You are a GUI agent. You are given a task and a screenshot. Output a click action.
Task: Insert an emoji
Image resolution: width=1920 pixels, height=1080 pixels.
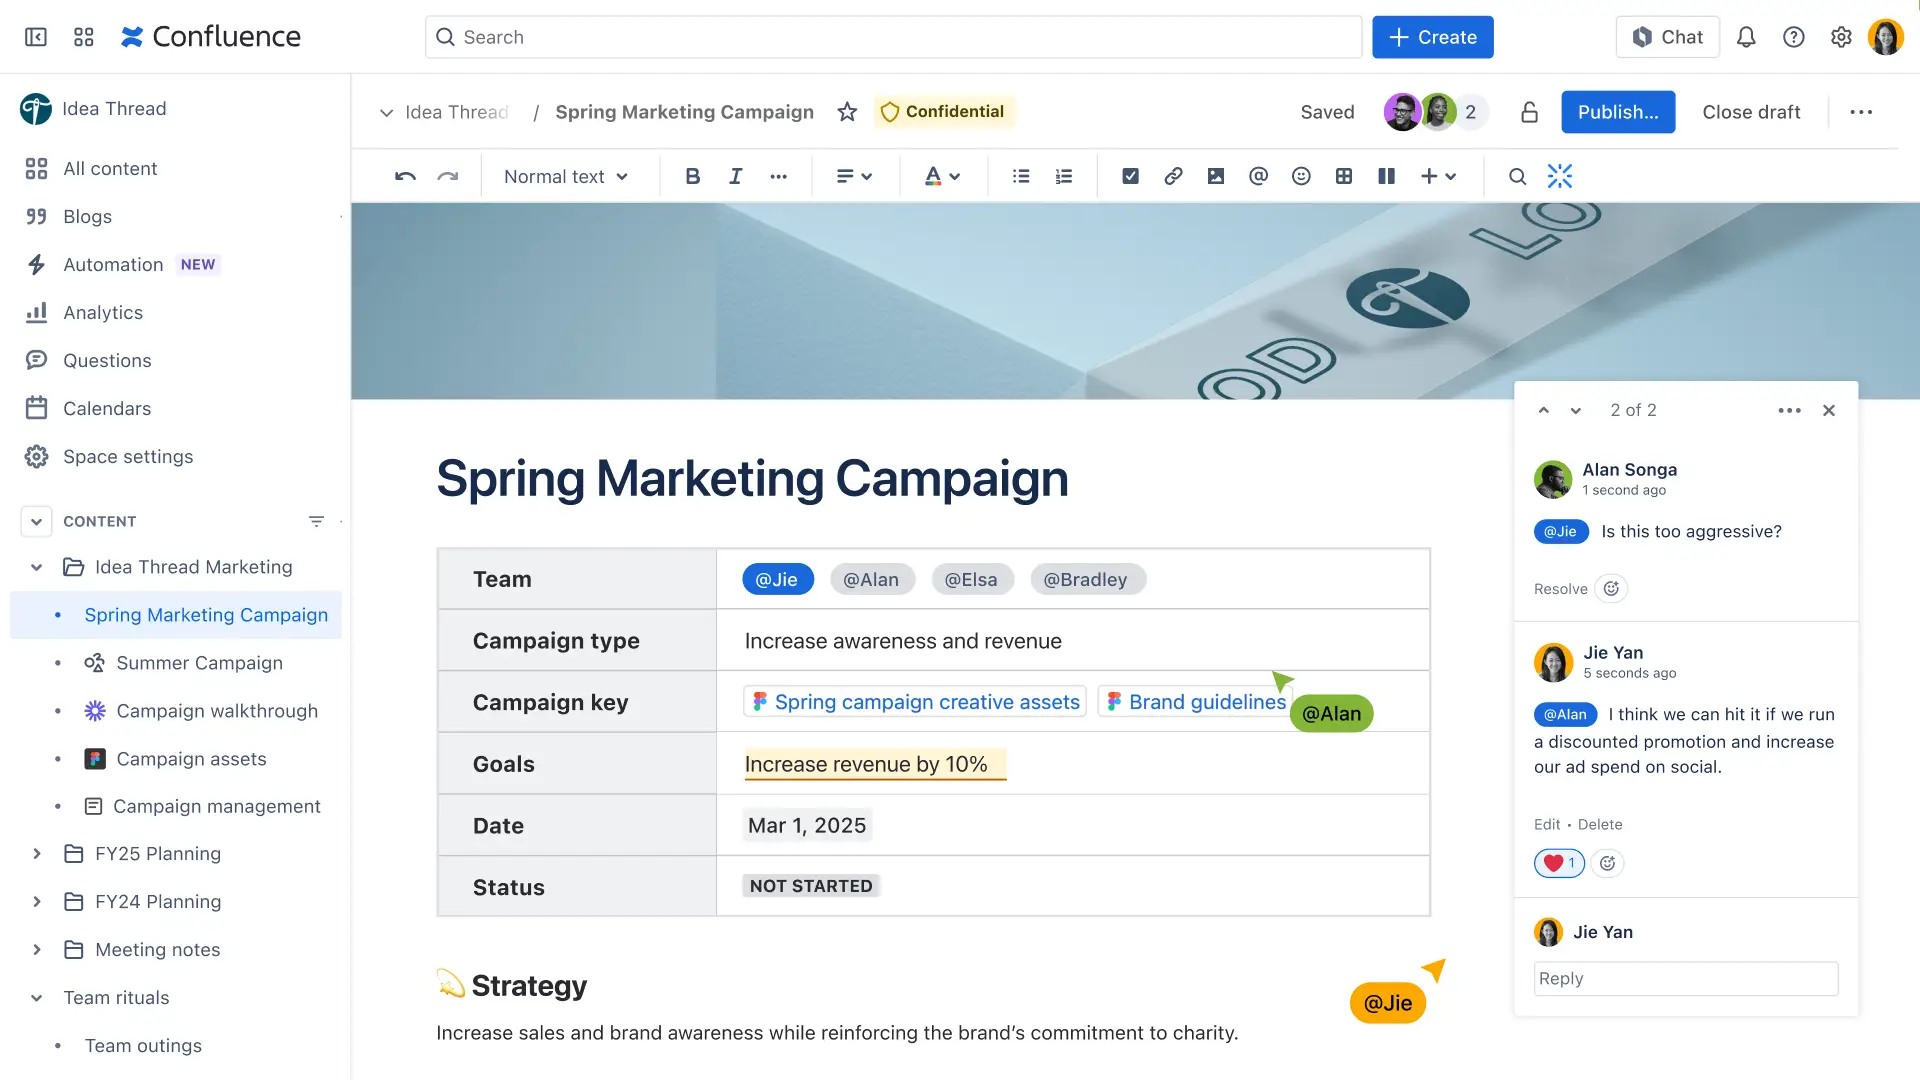pos(1301,176)
